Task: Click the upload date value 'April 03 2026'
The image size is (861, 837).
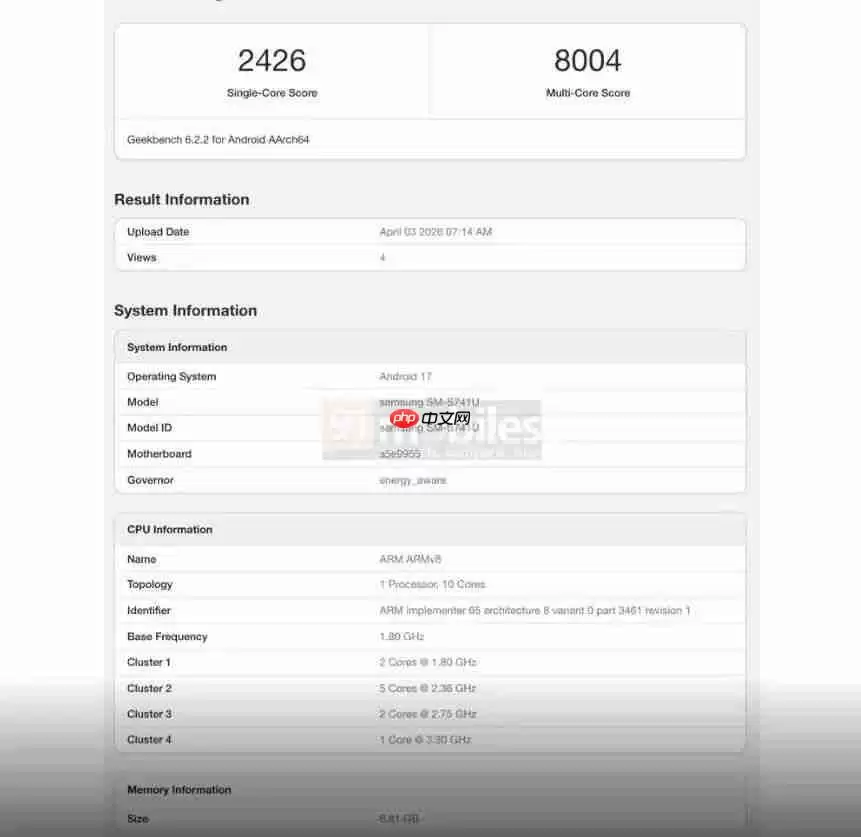Action: 435,232
